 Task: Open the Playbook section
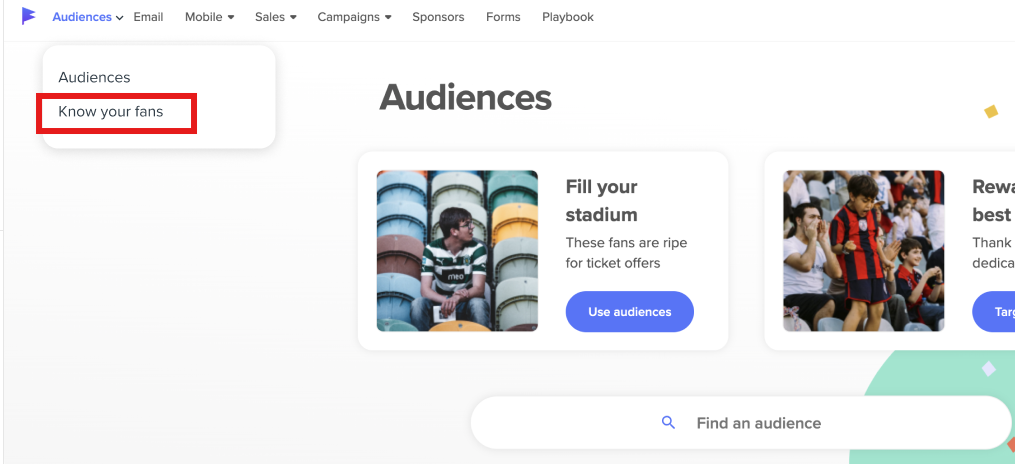pos(567,17)
